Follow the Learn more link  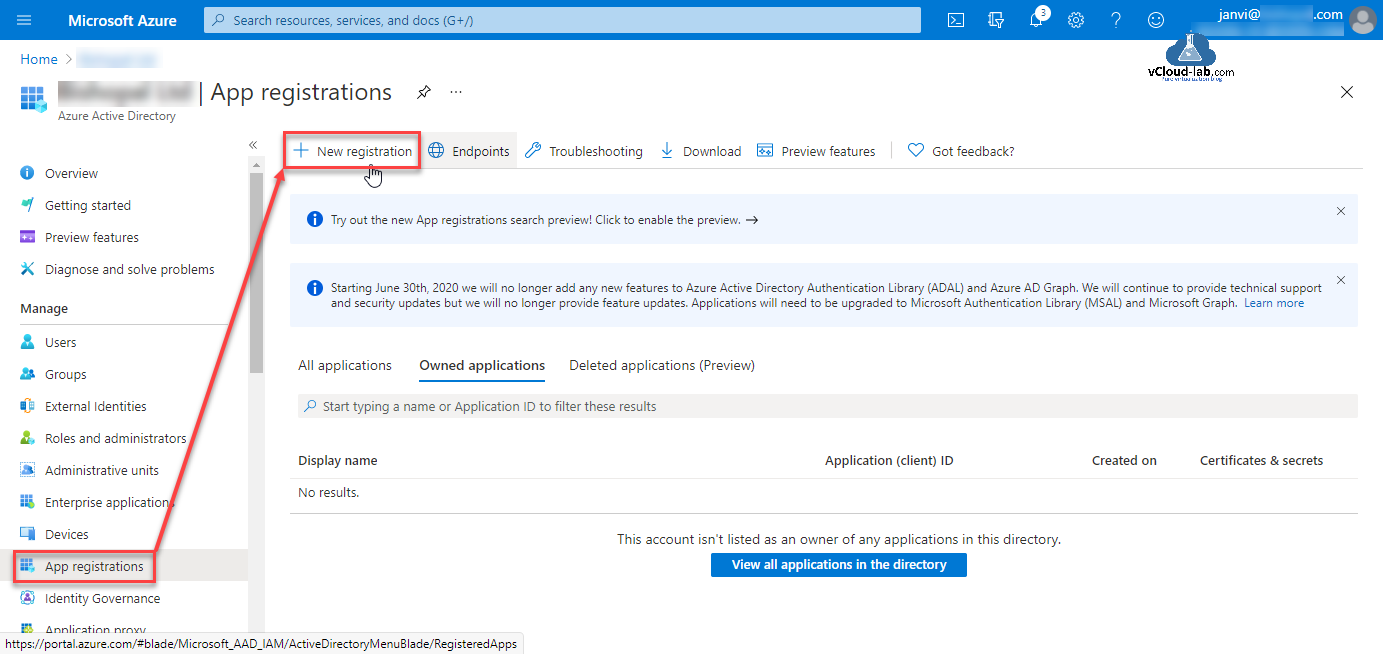[1274, 303]
